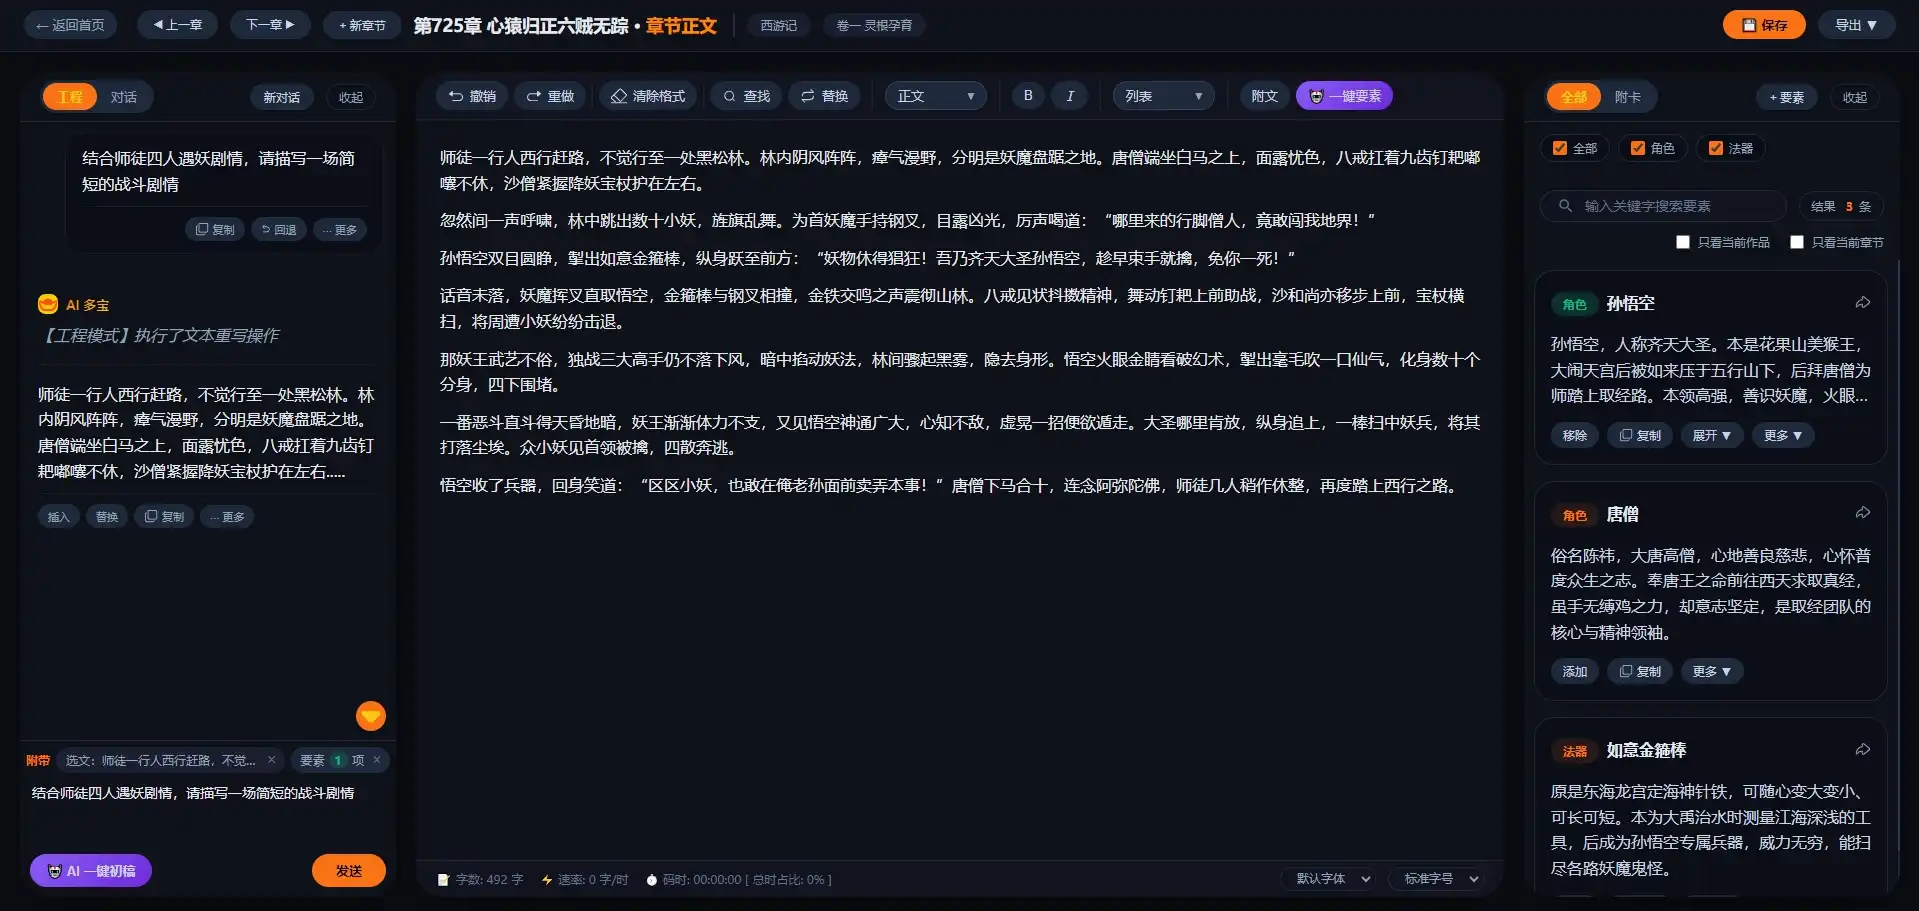The height and width of the screenshot is (911, 1919).
Task: Click the 速率 speed status icon
Action: (x=547, y=880)
